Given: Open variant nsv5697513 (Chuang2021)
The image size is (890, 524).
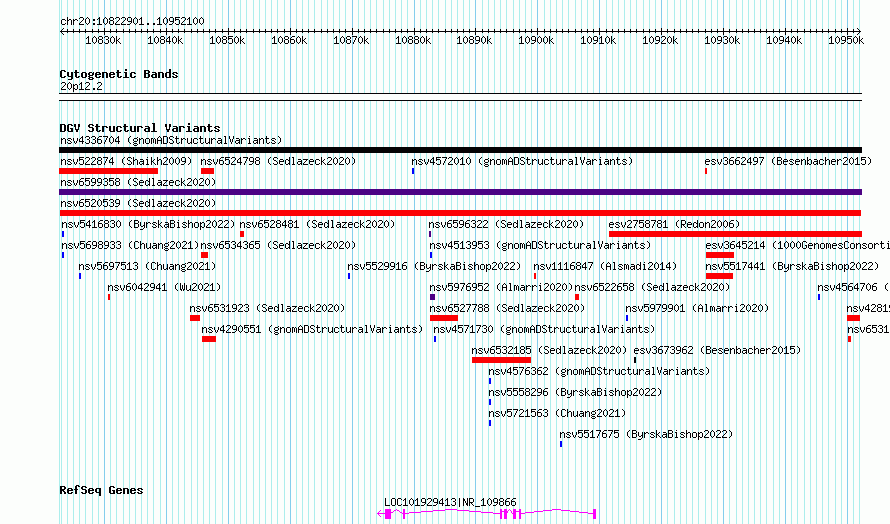Looking at the screenshot, I should click(x=148, y=266).
